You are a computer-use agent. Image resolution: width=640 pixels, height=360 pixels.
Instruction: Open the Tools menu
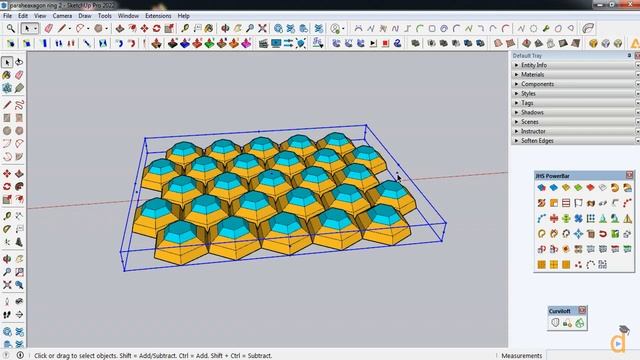click(104, 16)
